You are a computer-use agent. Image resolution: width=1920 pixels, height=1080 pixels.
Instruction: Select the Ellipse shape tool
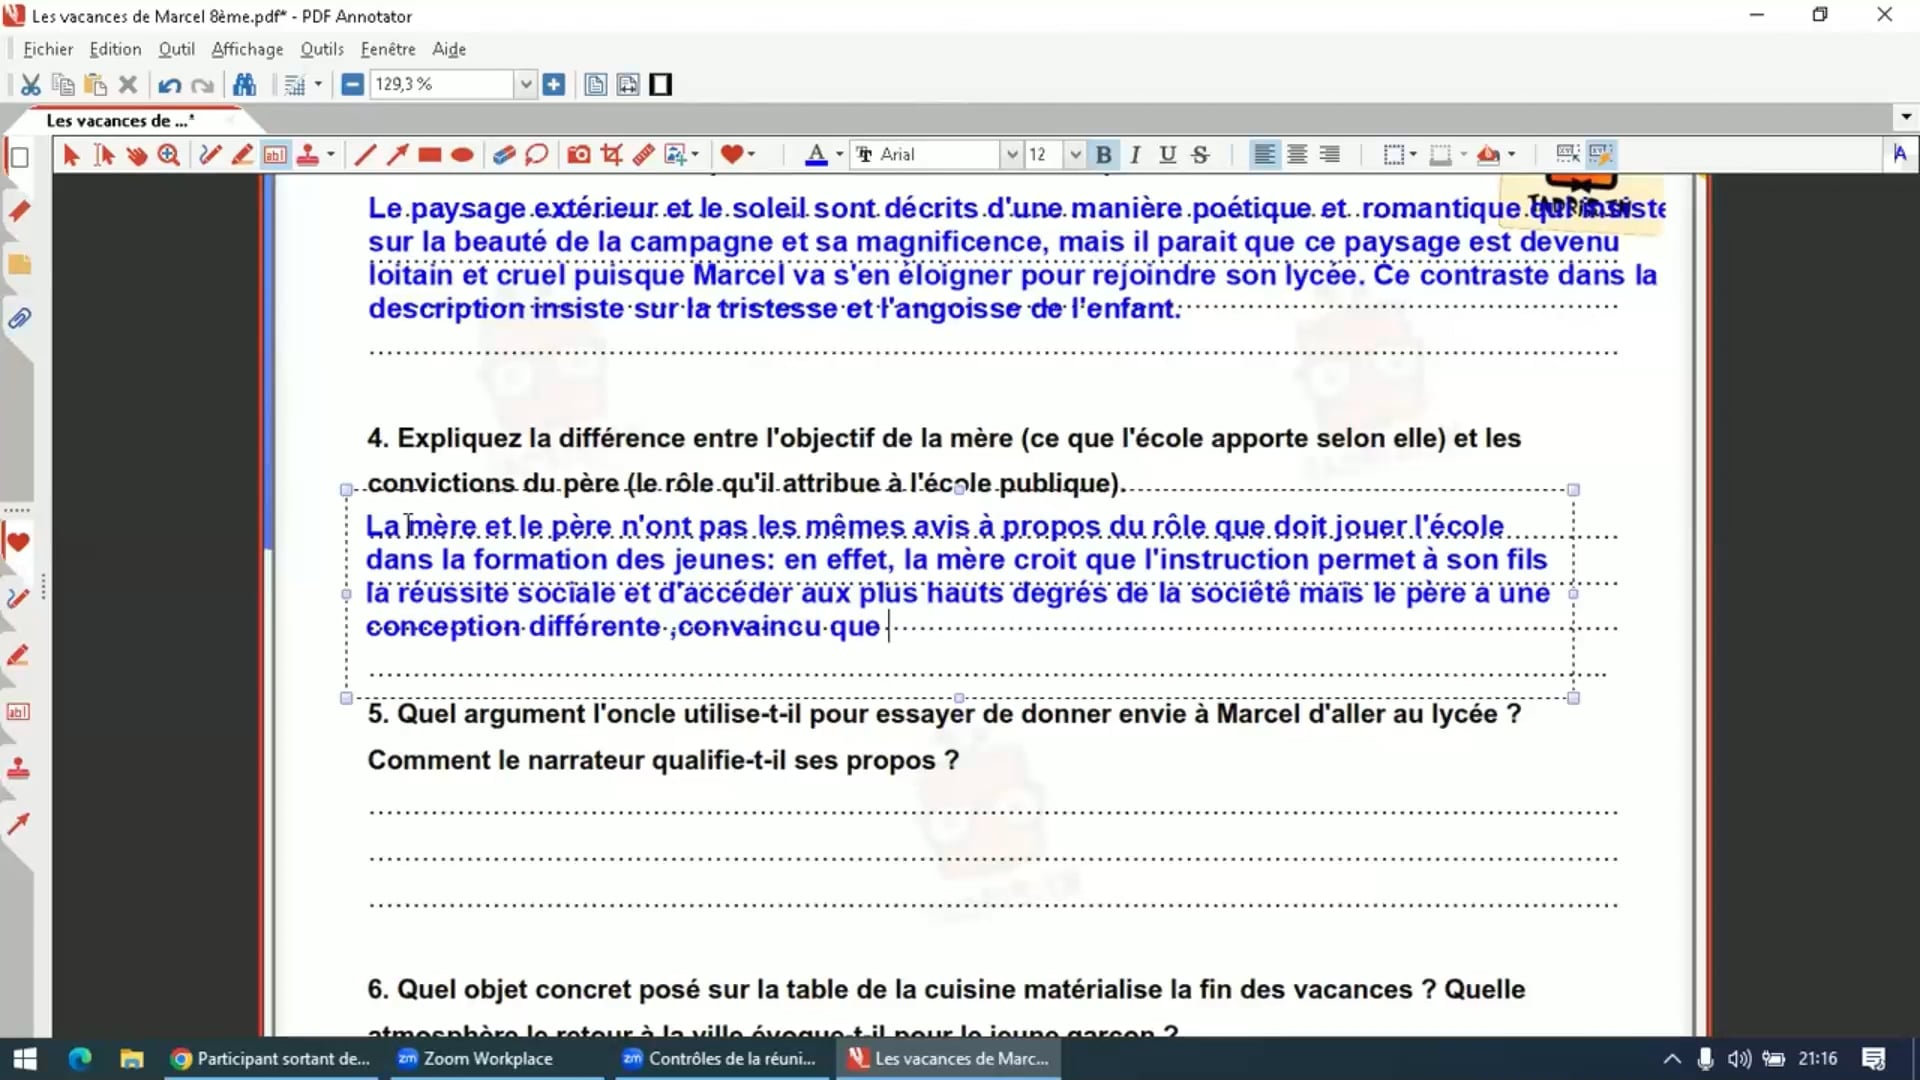462,155
